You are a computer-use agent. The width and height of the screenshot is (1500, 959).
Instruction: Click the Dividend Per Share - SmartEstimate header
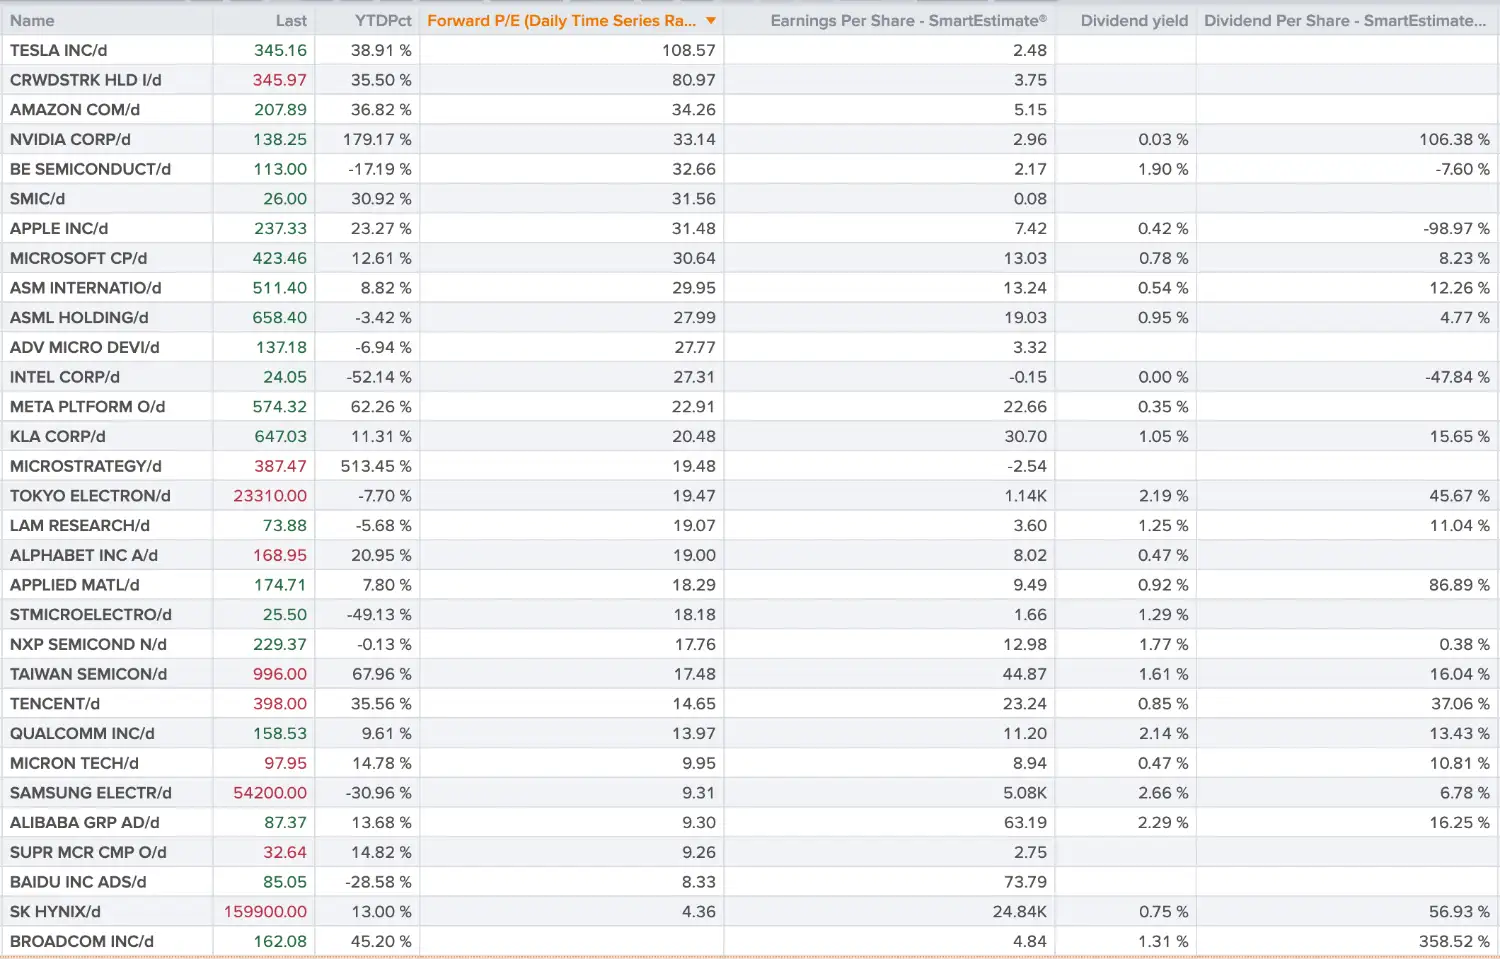point(1345,21)
